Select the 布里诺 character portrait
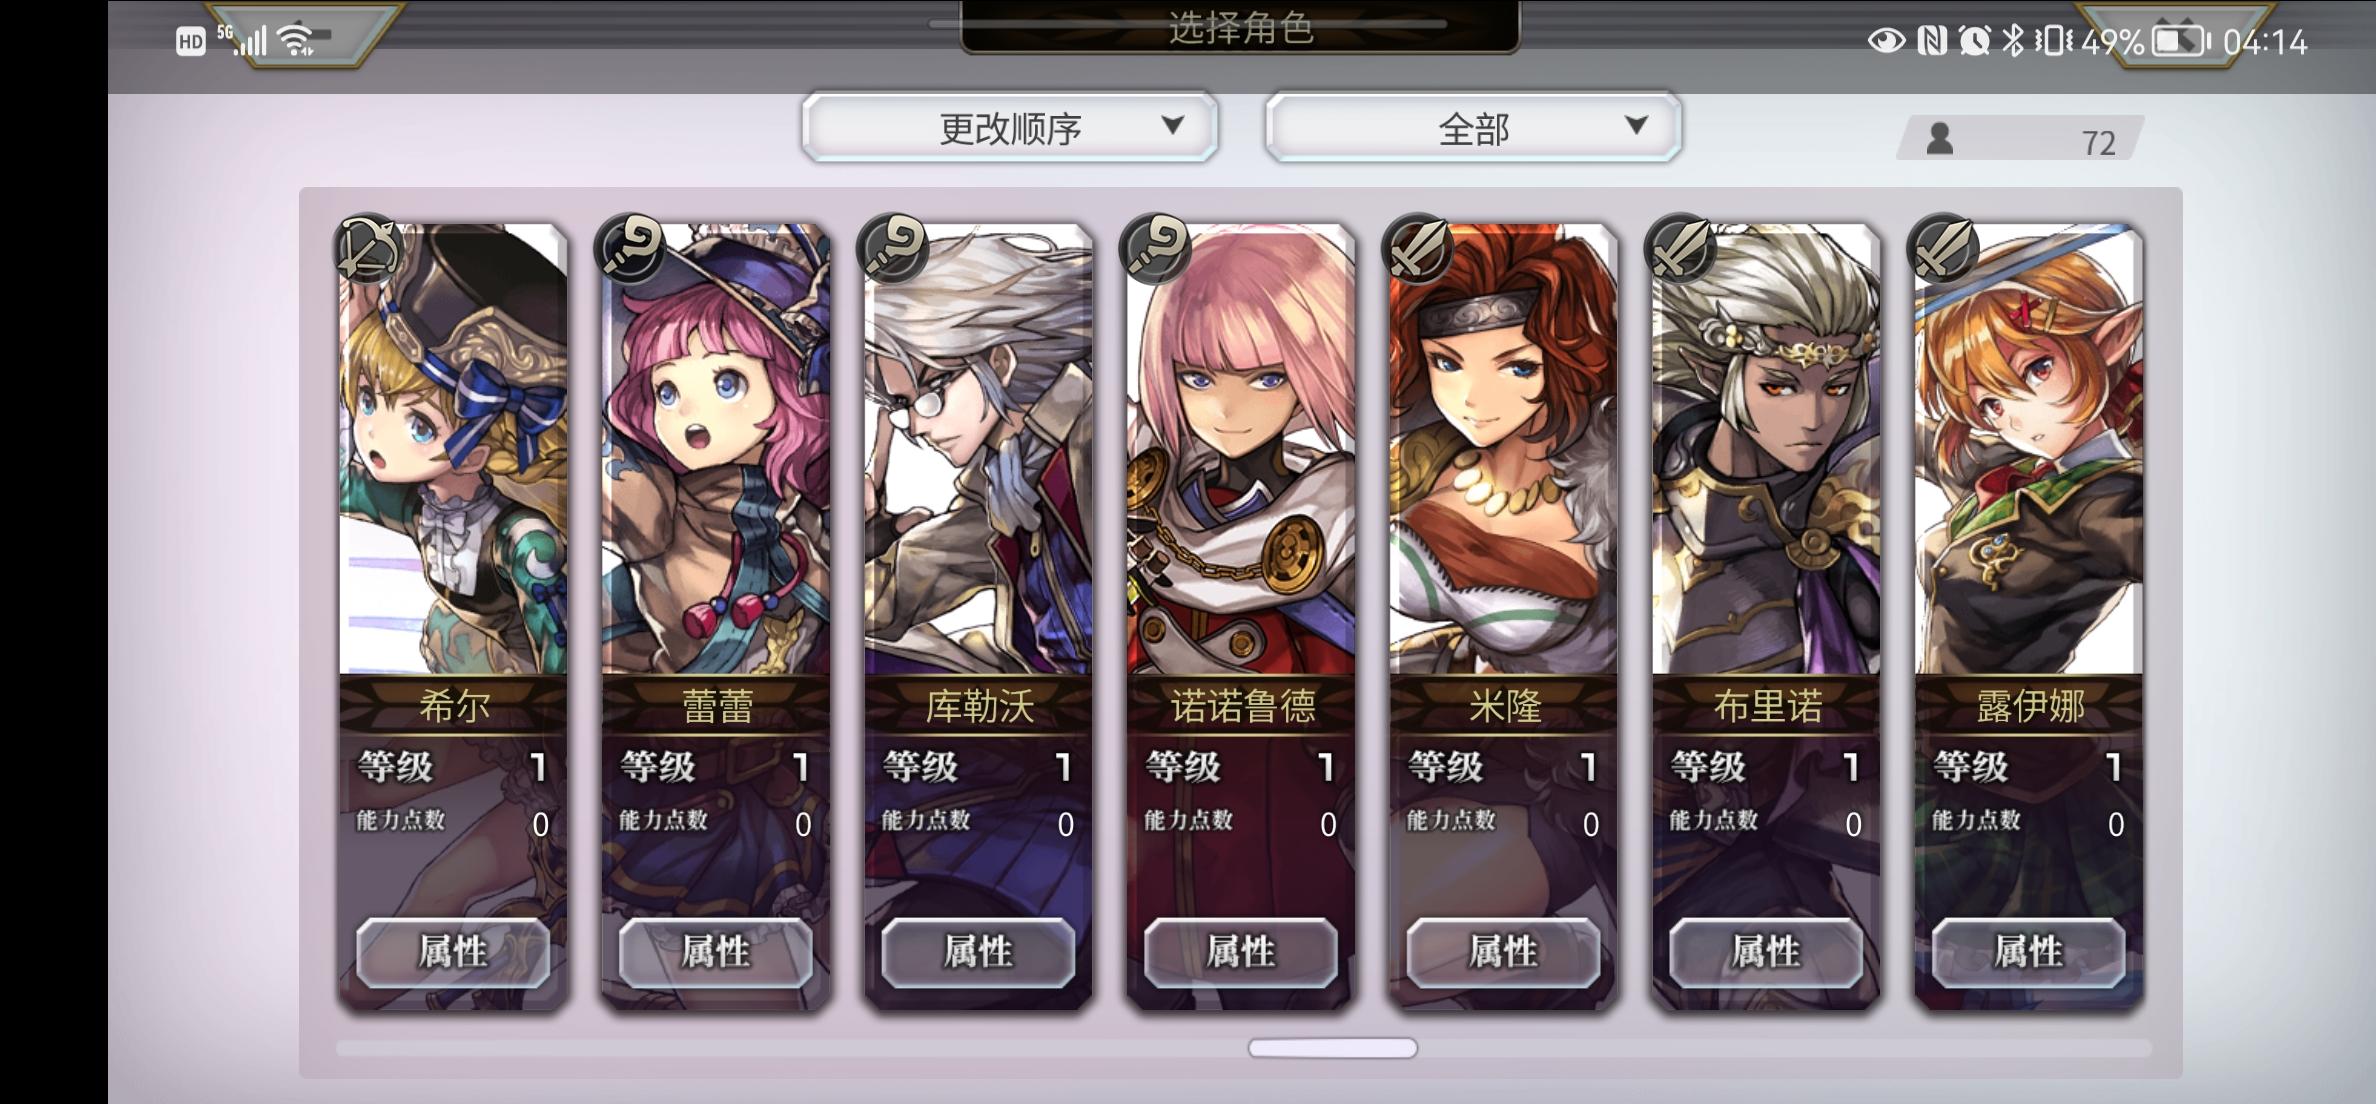Screen dimensions: 2376x1104 click(1766, 449)
